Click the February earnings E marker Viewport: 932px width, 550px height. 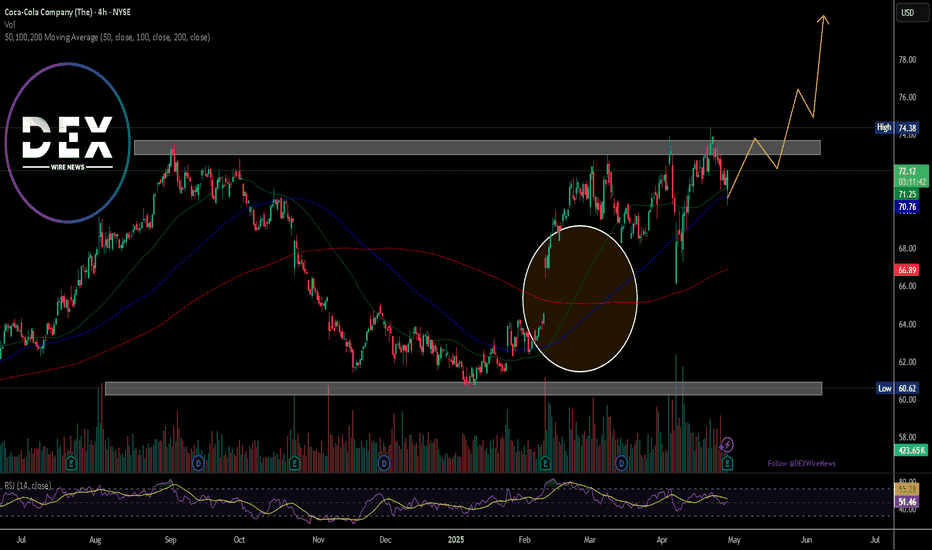545,463
